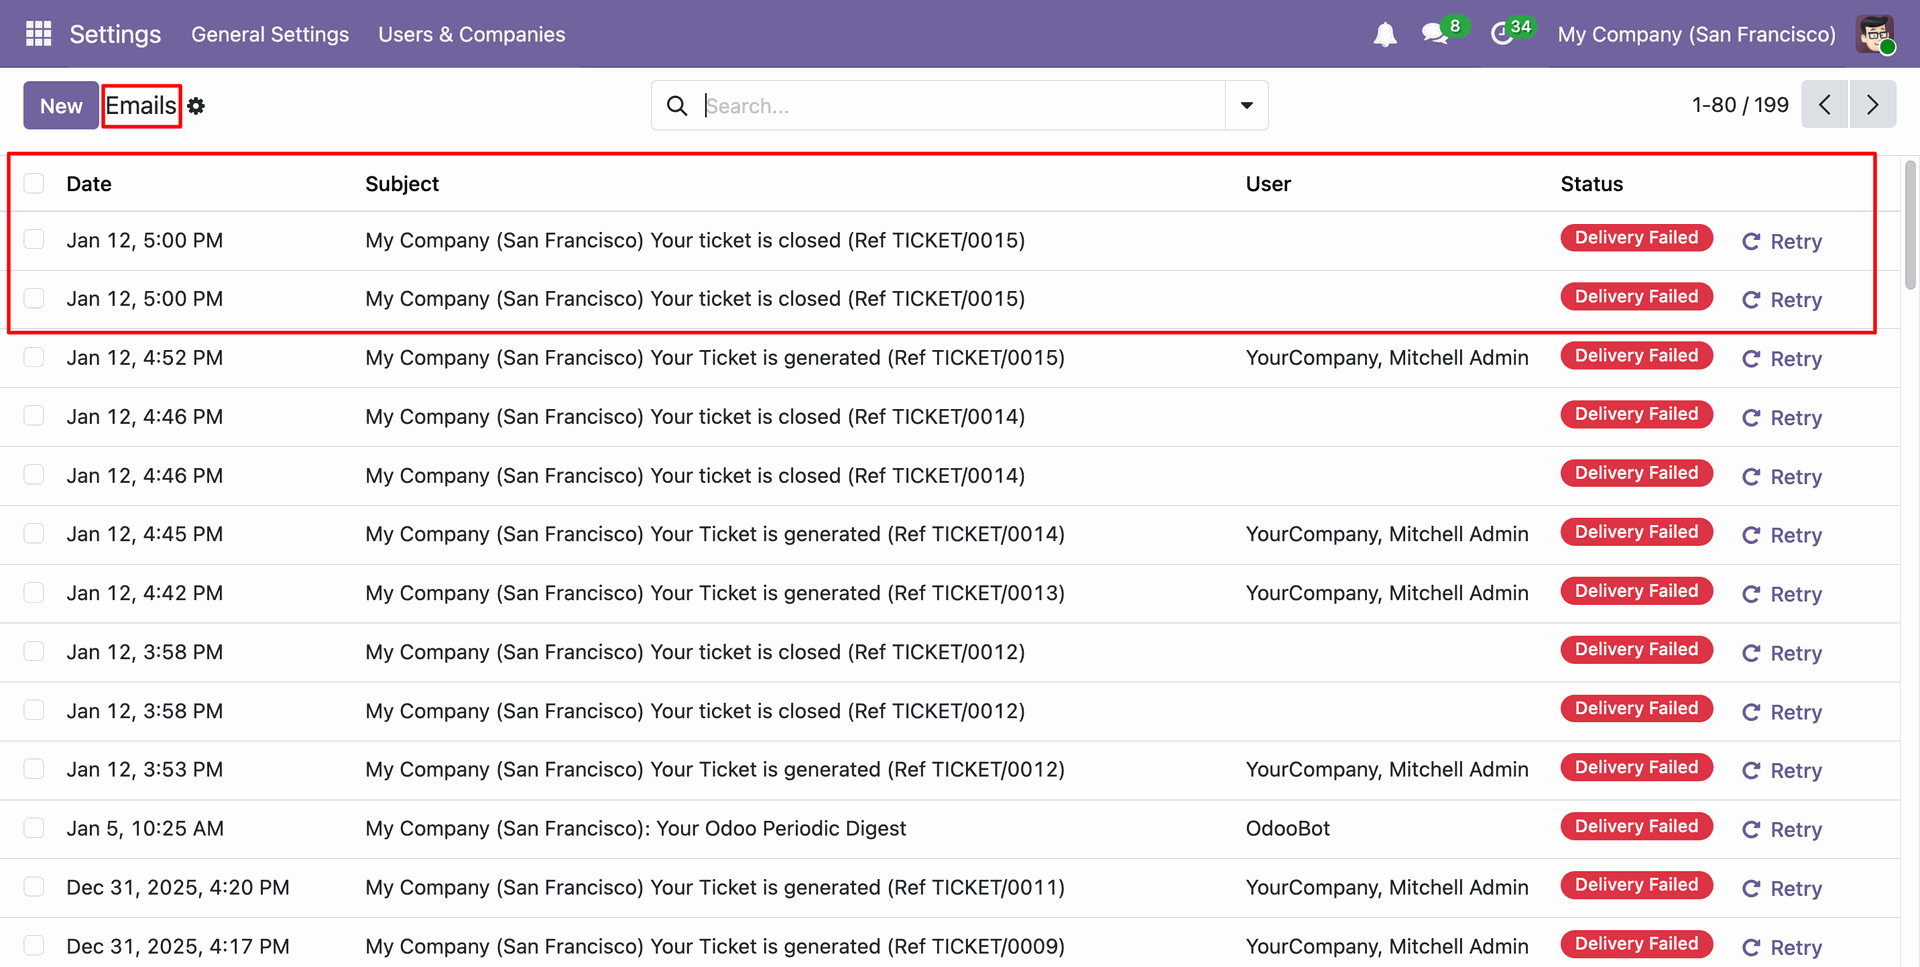Click the notification bell icon
The image size is (1920, 967).
point(1384,35)
